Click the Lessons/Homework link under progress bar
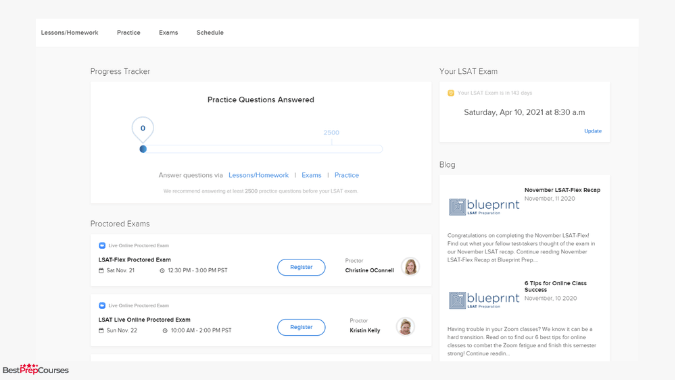Screen dimensions: 675x380 click(x=258, y=175)
